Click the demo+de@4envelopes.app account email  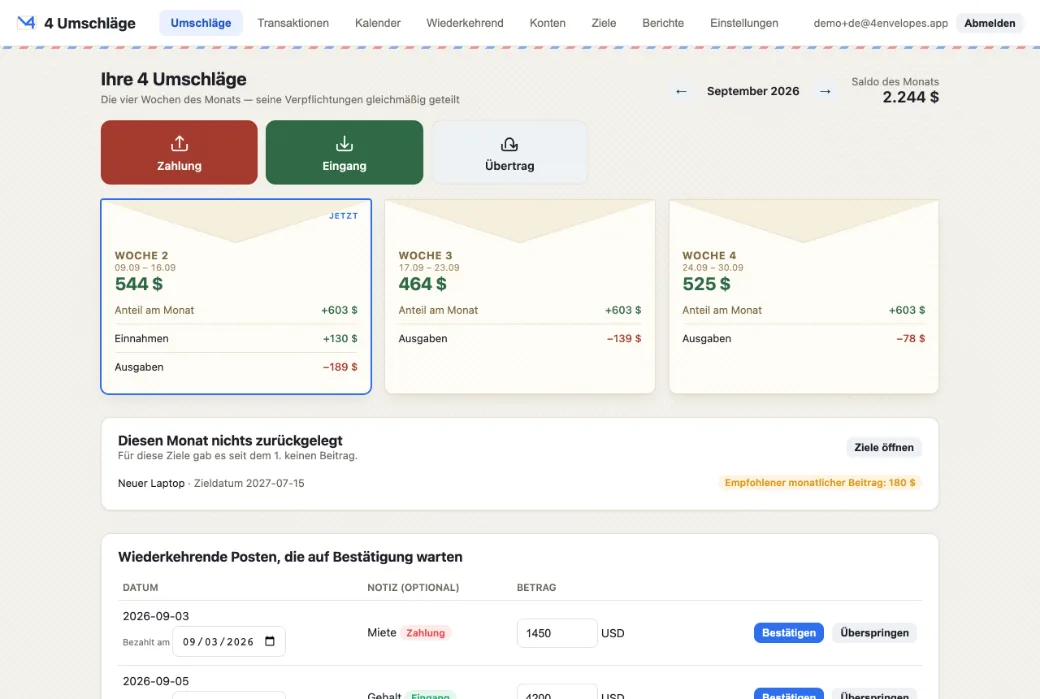pos(880,23)
